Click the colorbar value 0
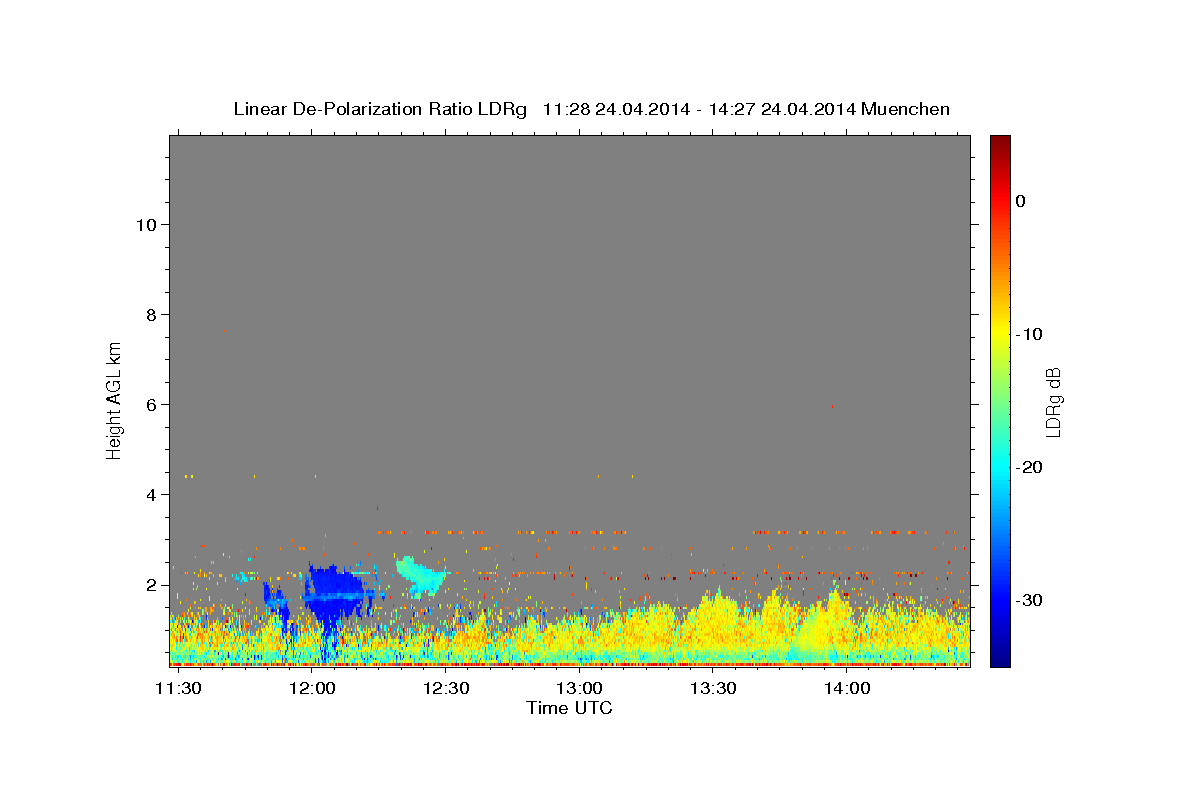1200x800 pixels. 1020,201
